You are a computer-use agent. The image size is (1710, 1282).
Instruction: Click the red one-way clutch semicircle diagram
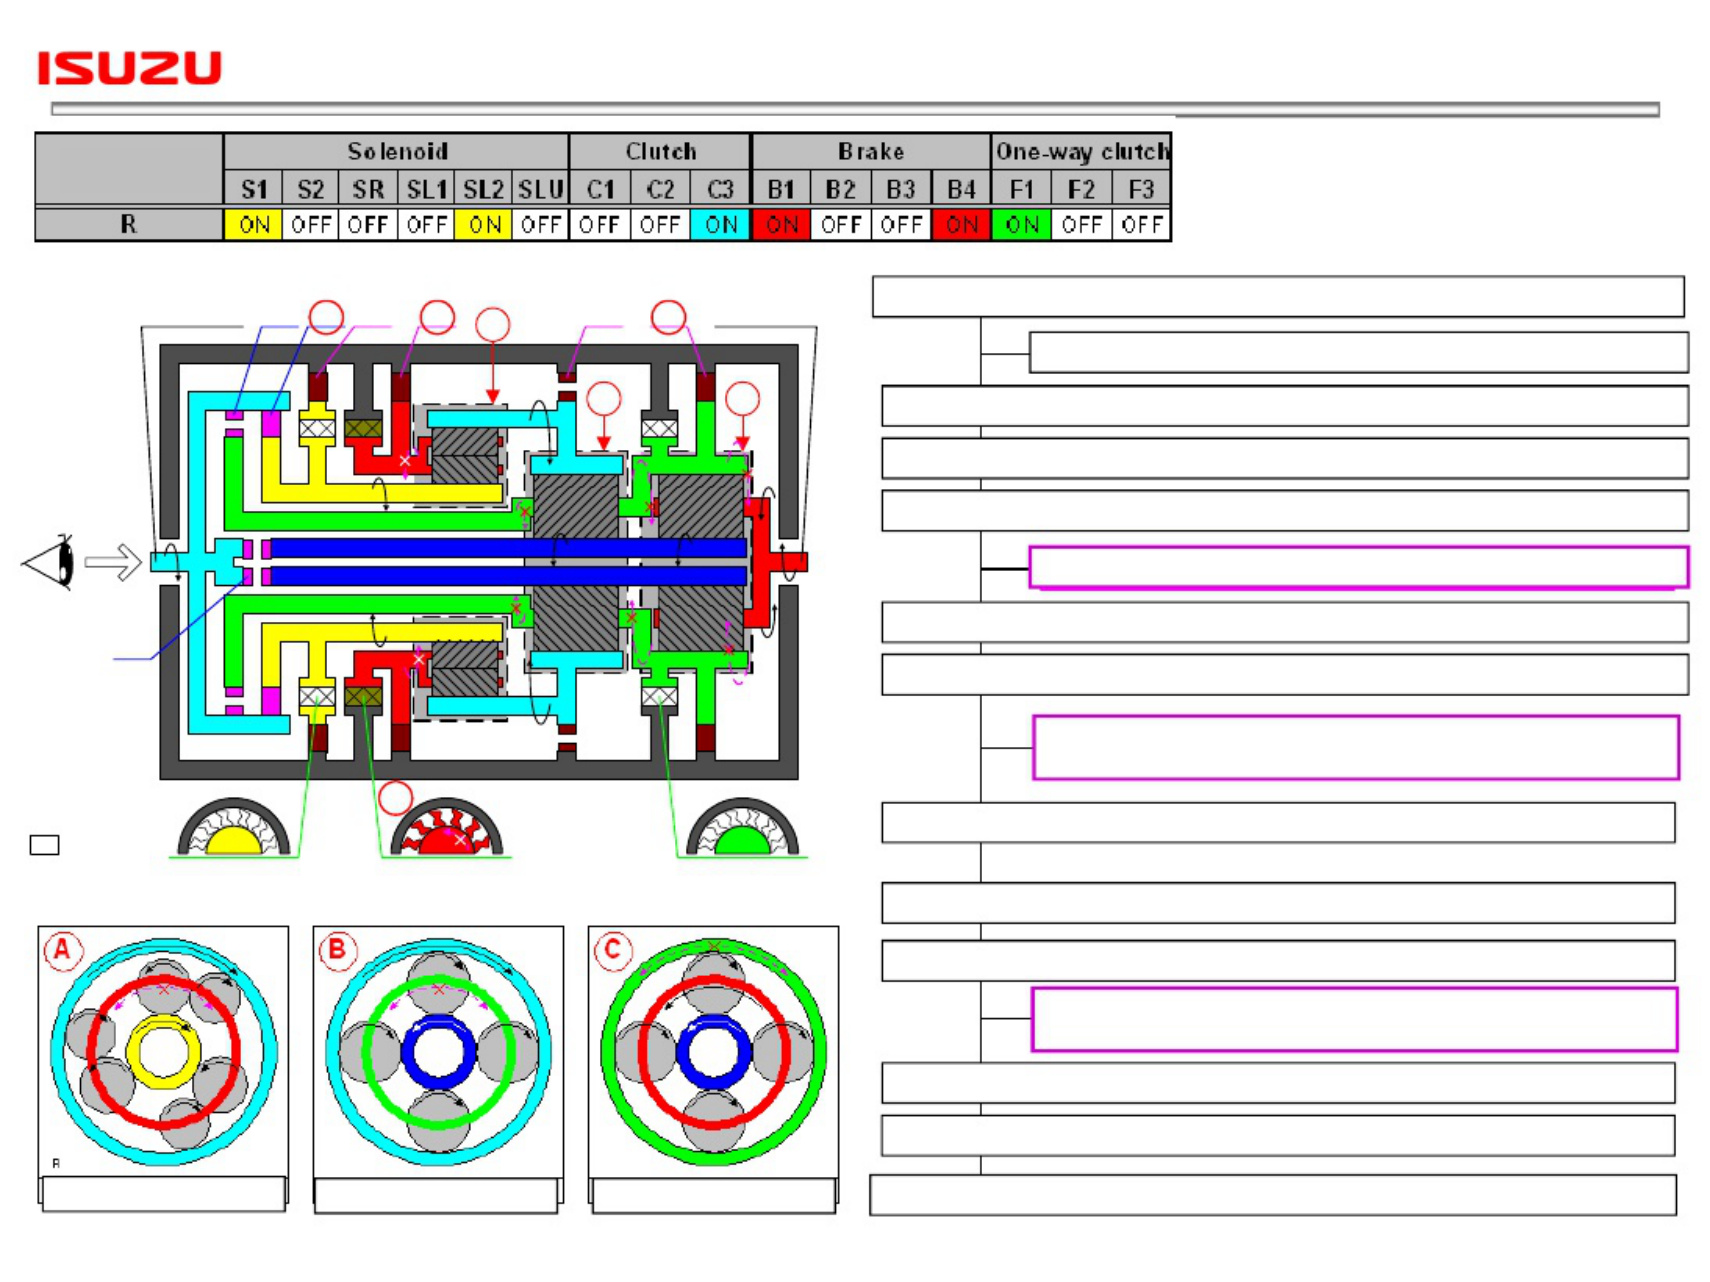coord(446,827)
